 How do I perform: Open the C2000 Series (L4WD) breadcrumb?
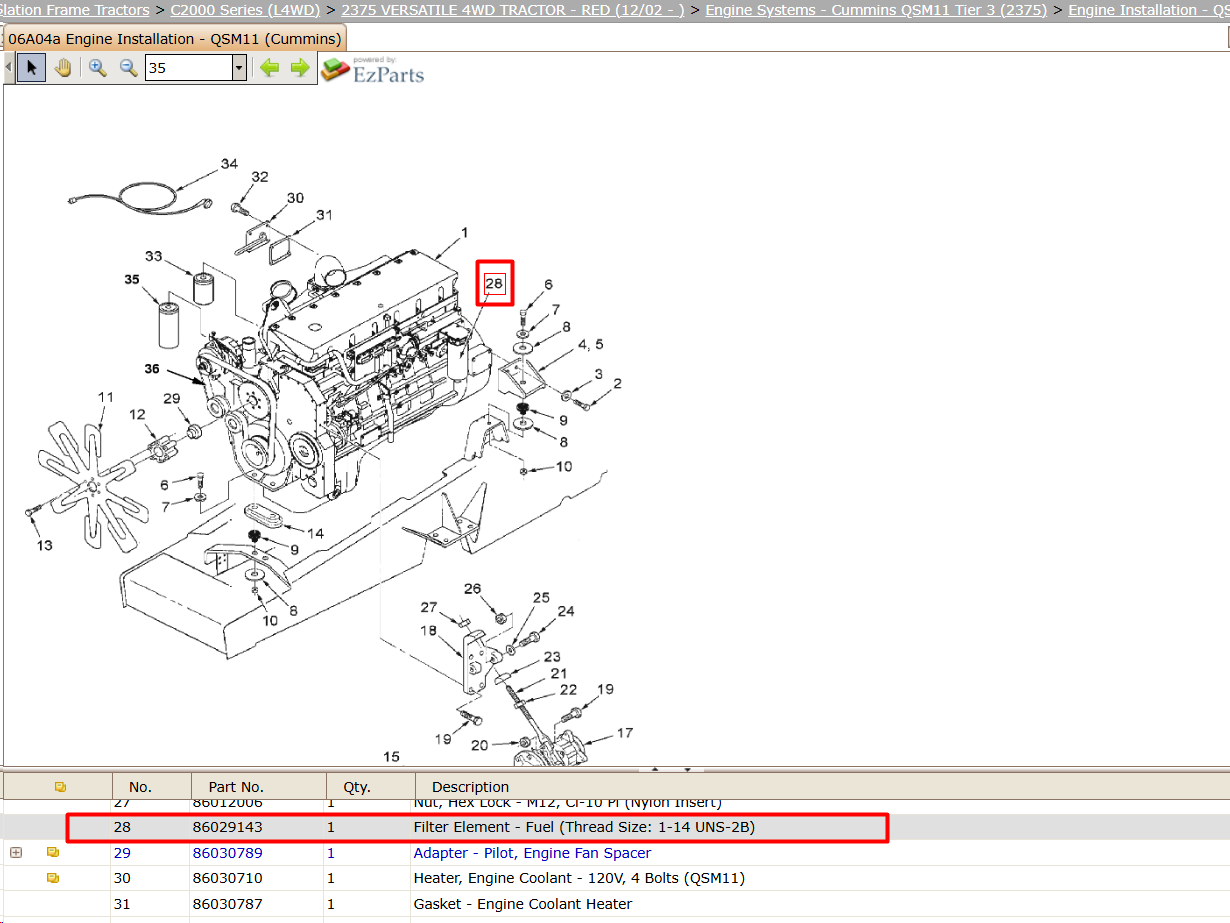[244, 10]
